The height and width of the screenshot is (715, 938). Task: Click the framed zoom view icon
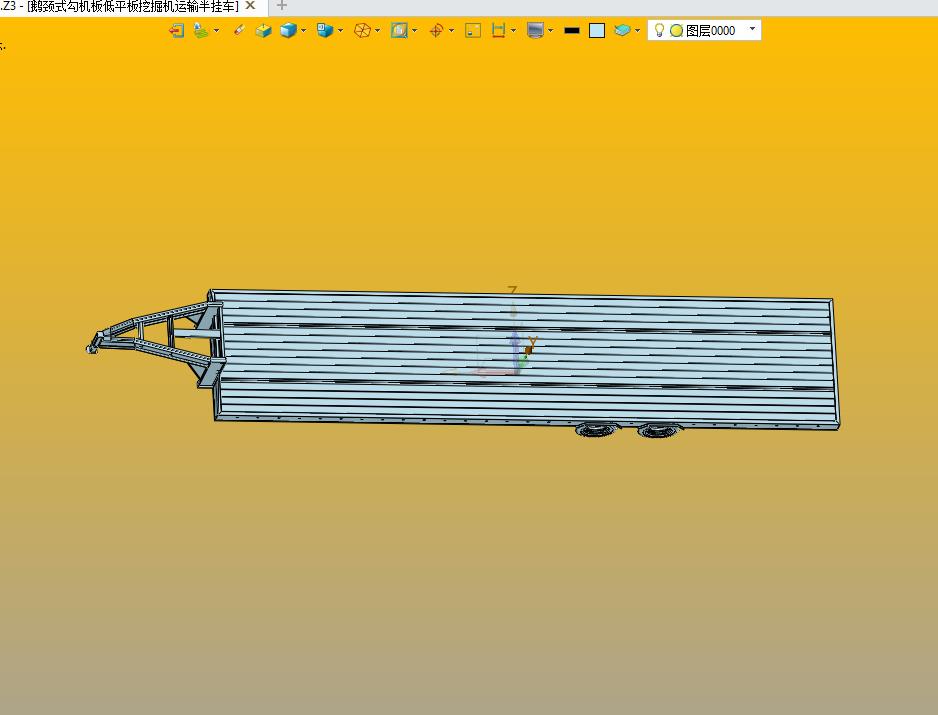399,30
